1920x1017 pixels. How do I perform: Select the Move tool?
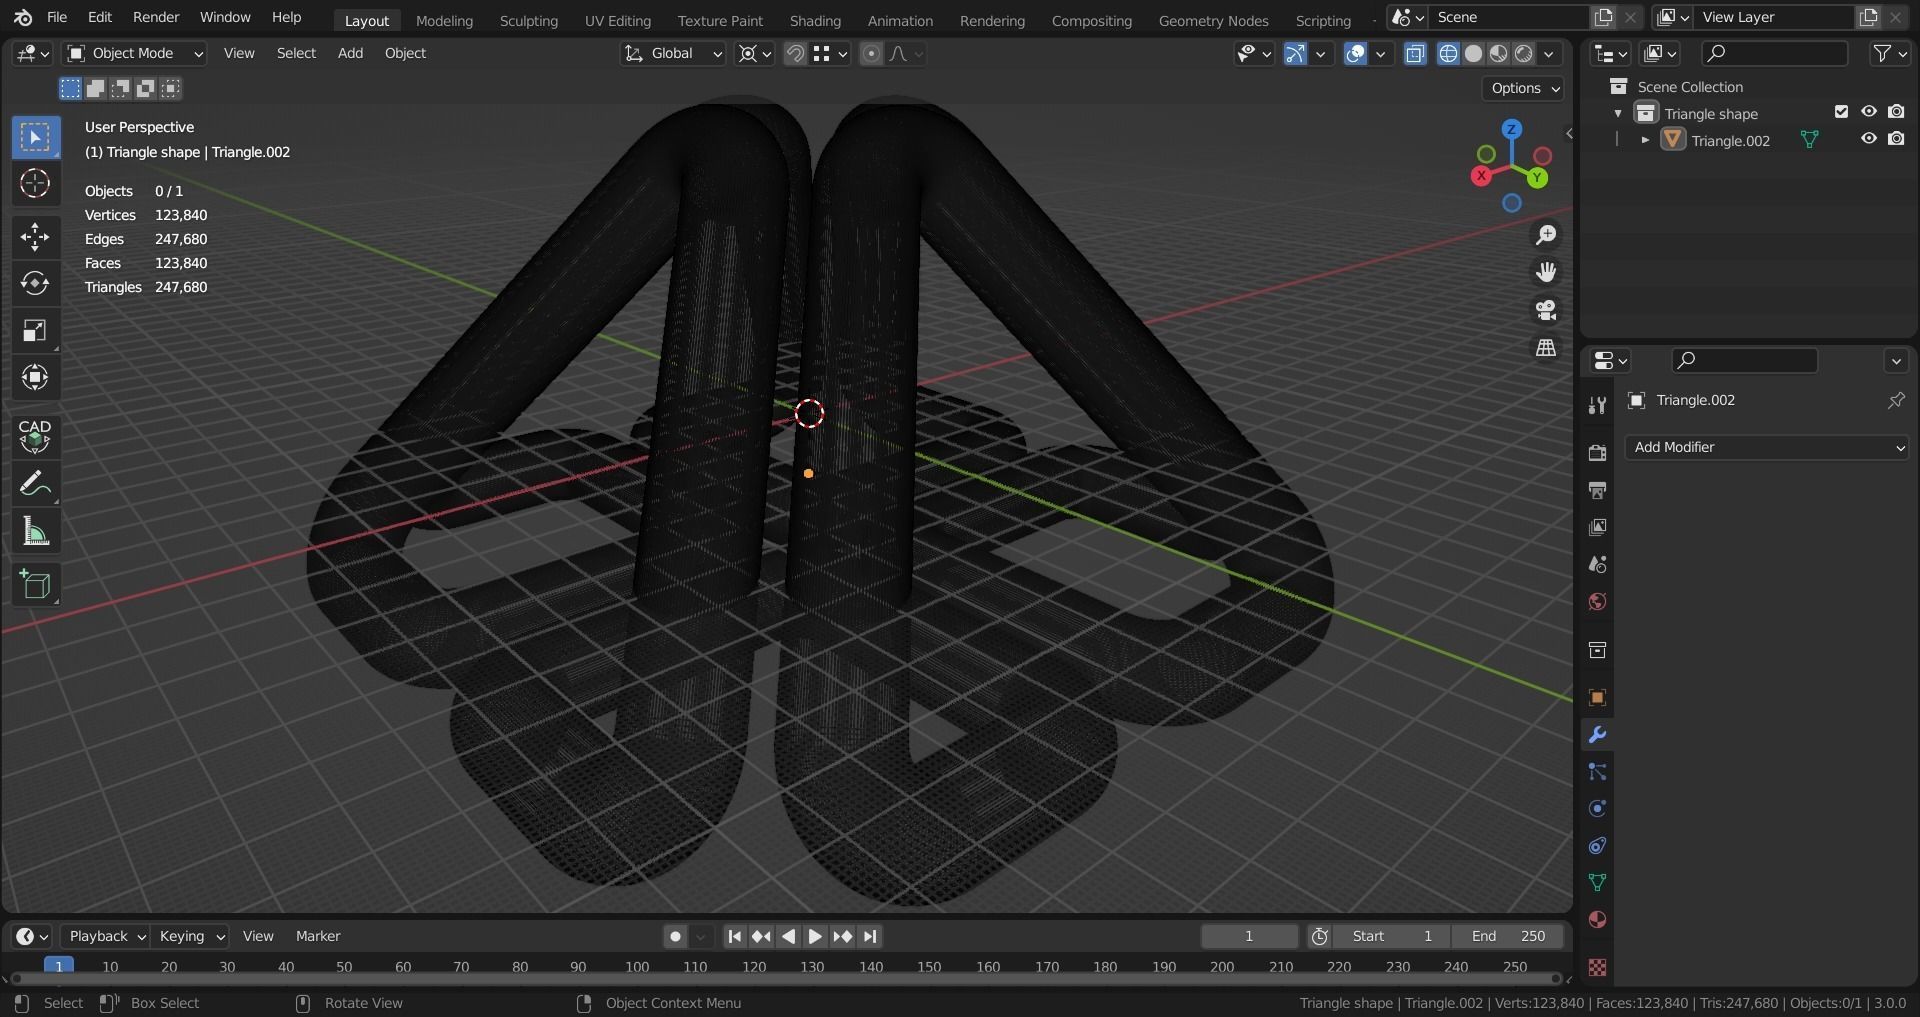coord(36,237)
